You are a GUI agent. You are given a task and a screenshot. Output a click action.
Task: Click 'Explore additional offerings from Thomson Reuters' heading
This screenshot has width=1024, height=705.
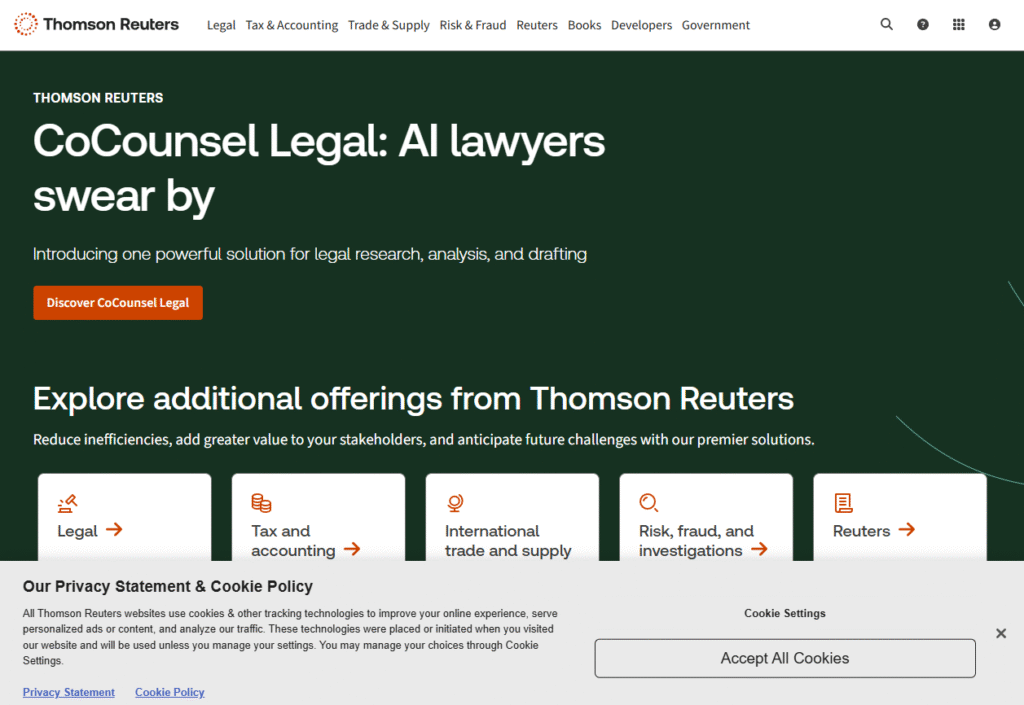click(413, 399)
